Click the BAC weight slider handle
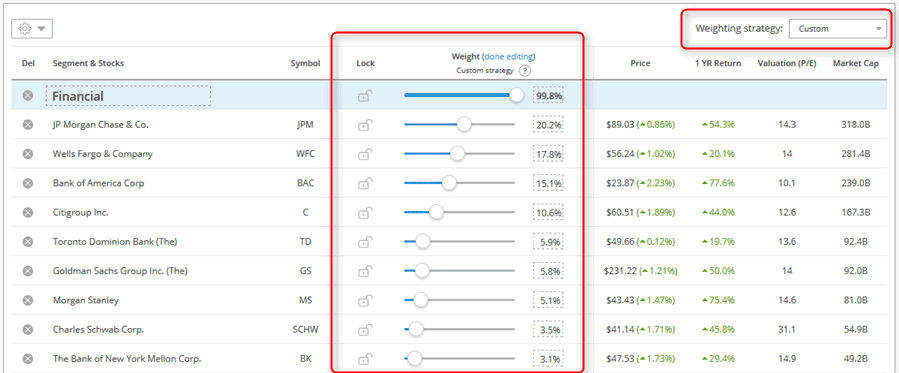The height and width of the screenshot is (373, 899). 449,183
